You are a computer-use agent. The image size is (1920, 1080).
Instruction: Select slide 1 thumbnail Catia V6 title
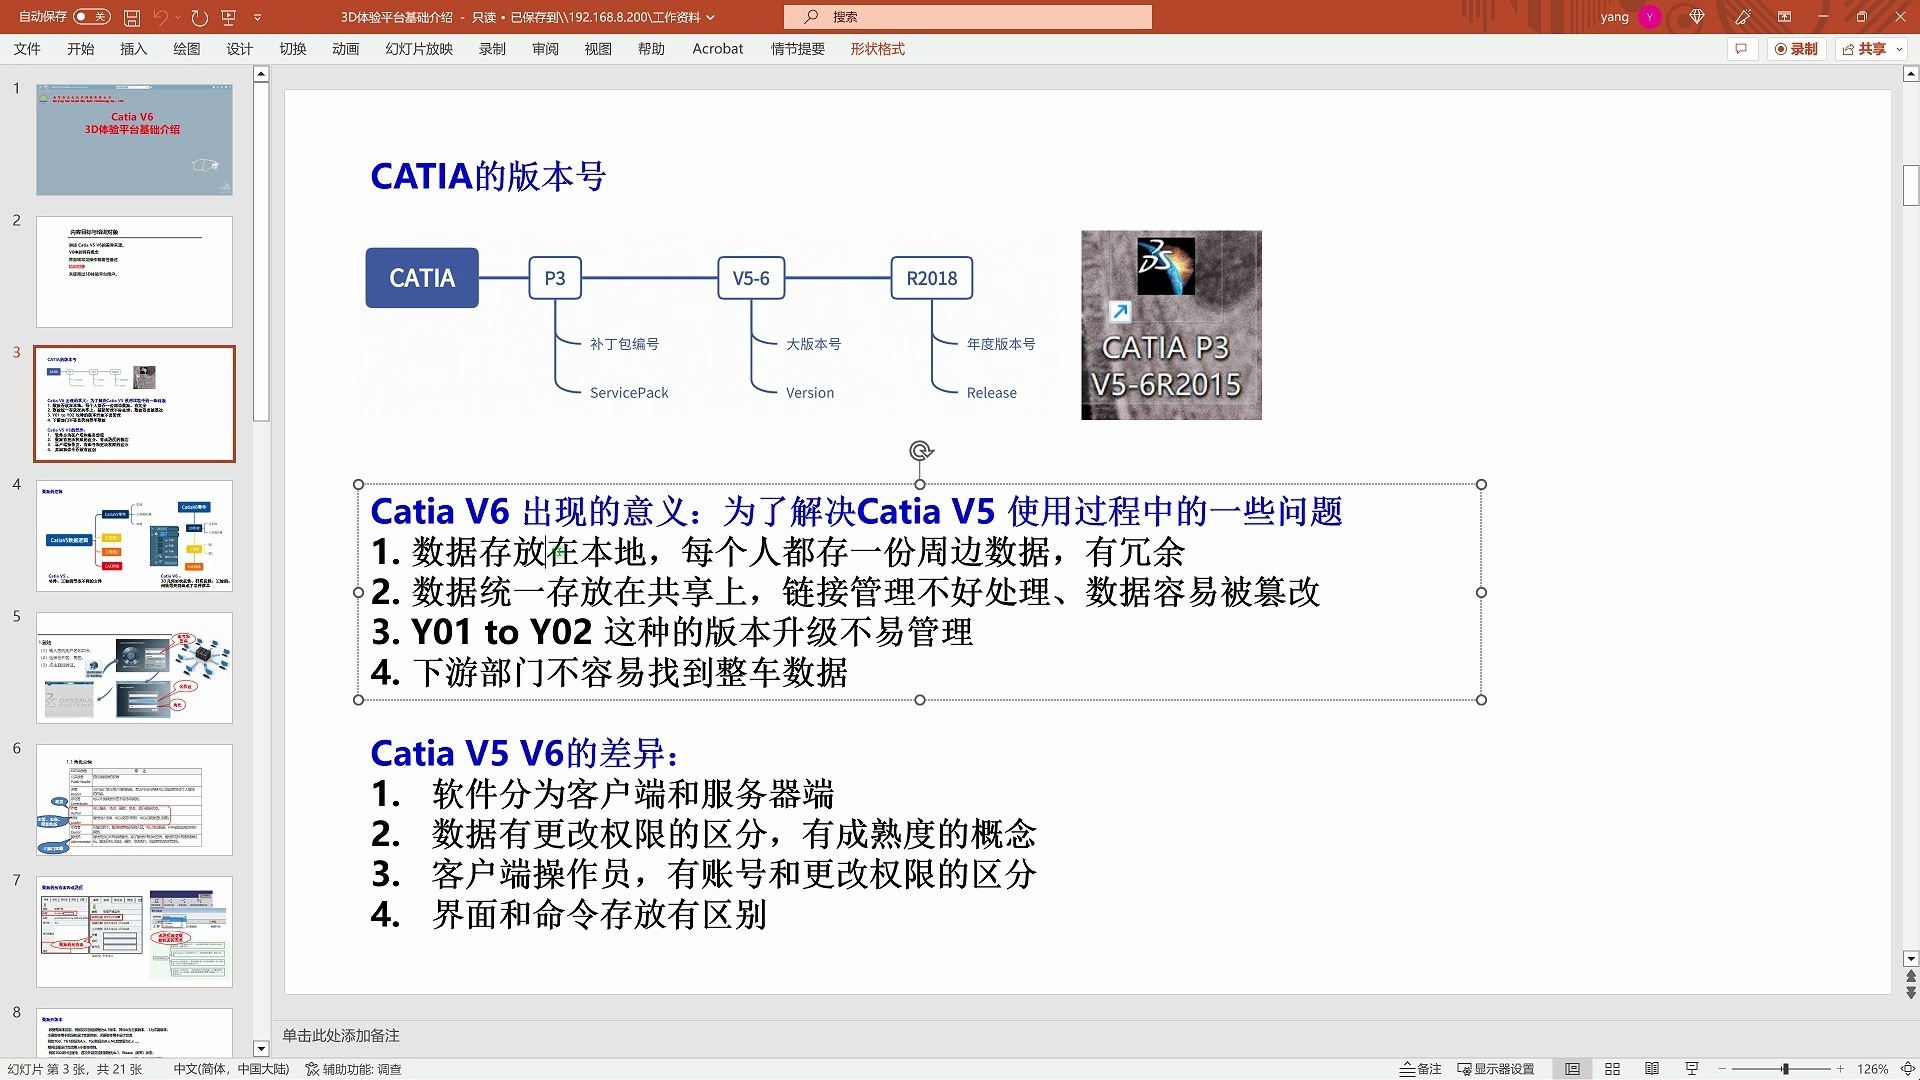134,139
